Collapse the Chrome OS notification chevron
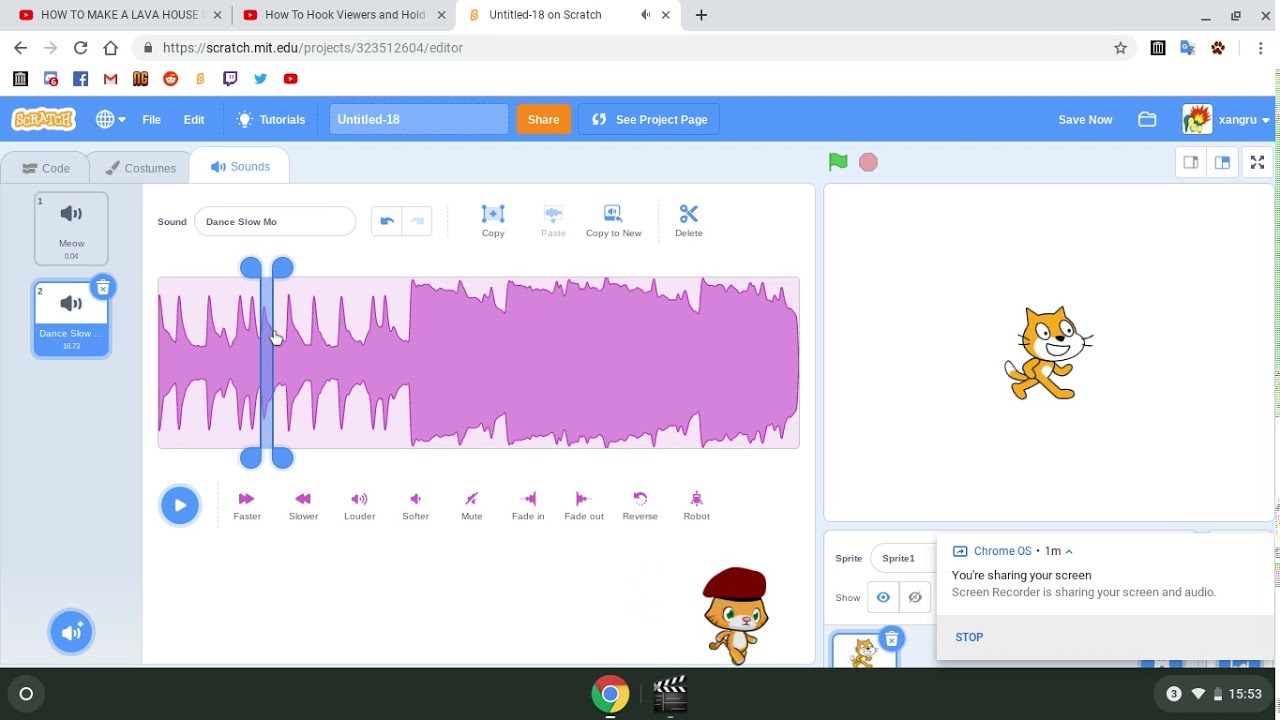This screenshot has width=1280, height=720. pos(1069,551)
